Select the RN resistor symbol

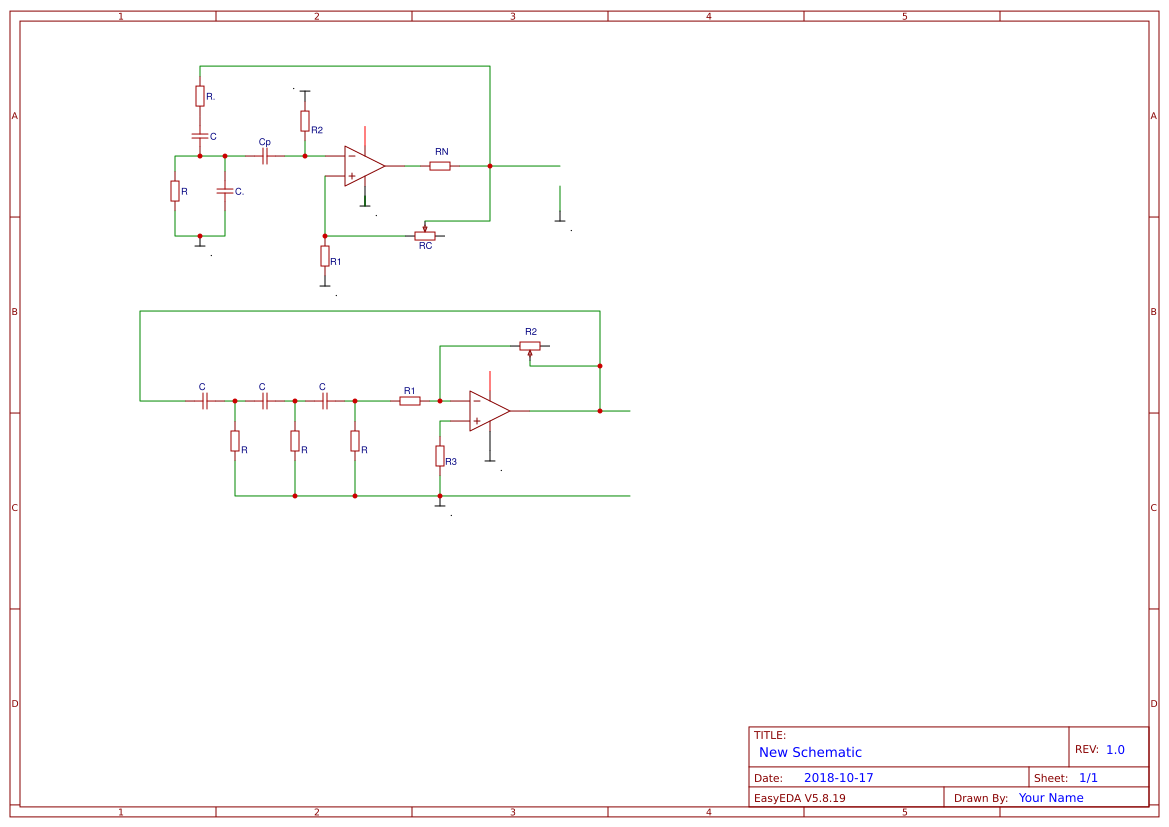point(440,166)
